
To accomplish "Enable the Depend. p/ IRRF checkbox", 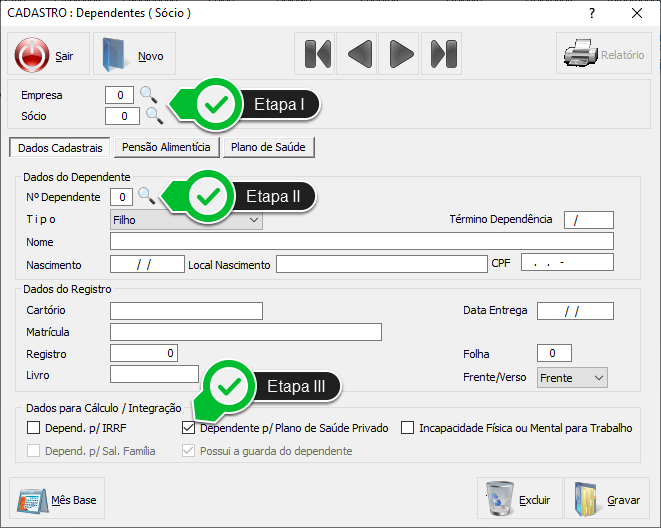I will click(34, 428).
